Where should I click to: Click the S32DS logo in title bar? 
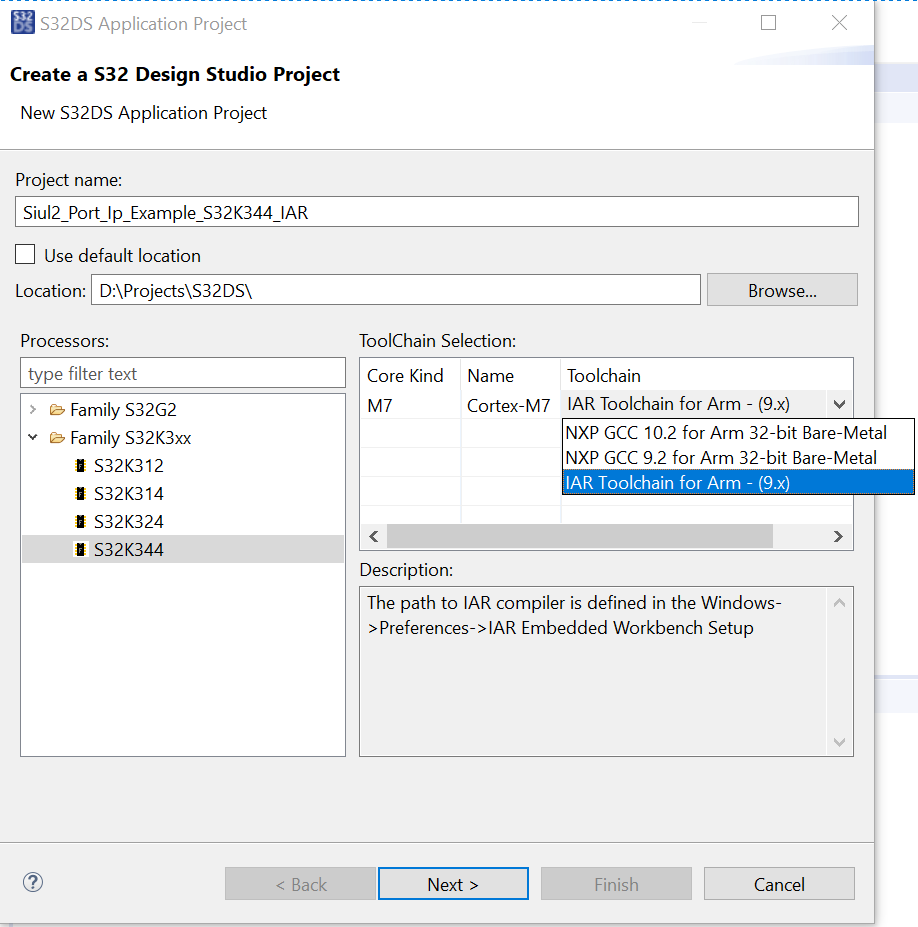(22, 23)
